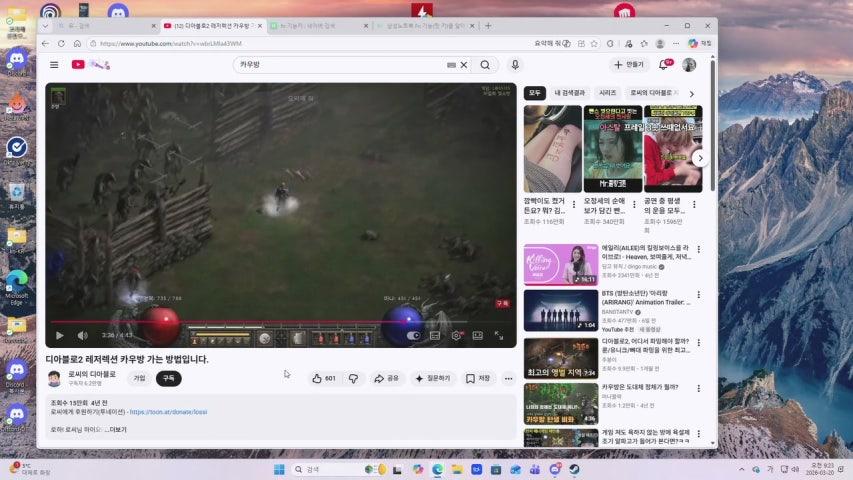Select the 내 검색결과 filter chip
853x480 pixels.
(x=570, y=92)
